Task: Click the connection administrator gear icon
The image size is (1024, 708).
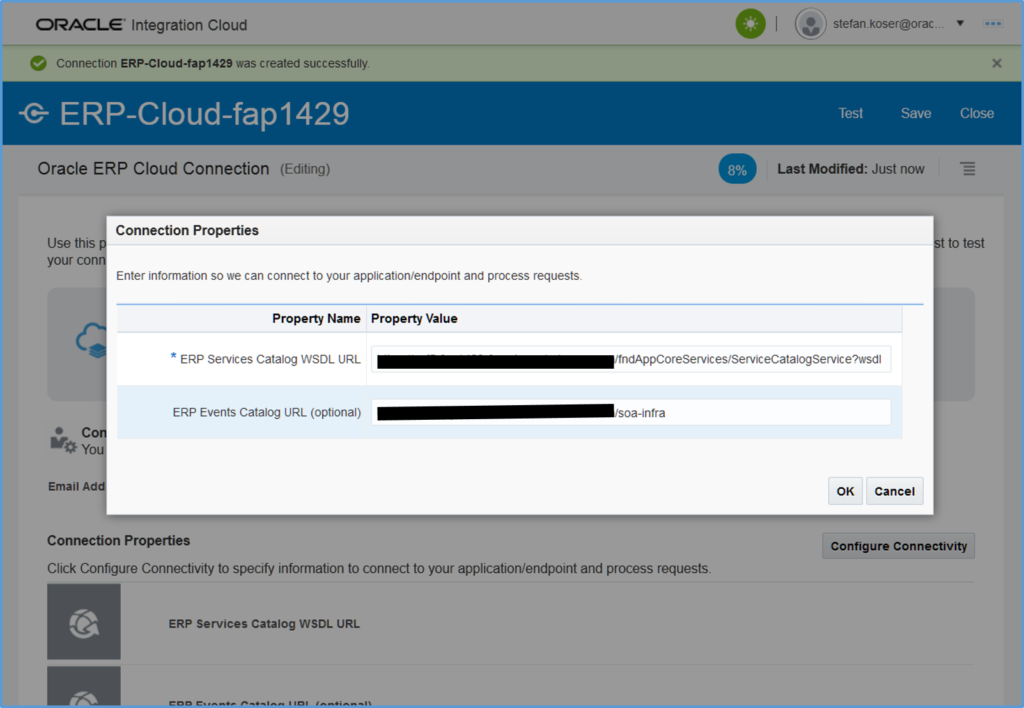Action: (63, 440)
